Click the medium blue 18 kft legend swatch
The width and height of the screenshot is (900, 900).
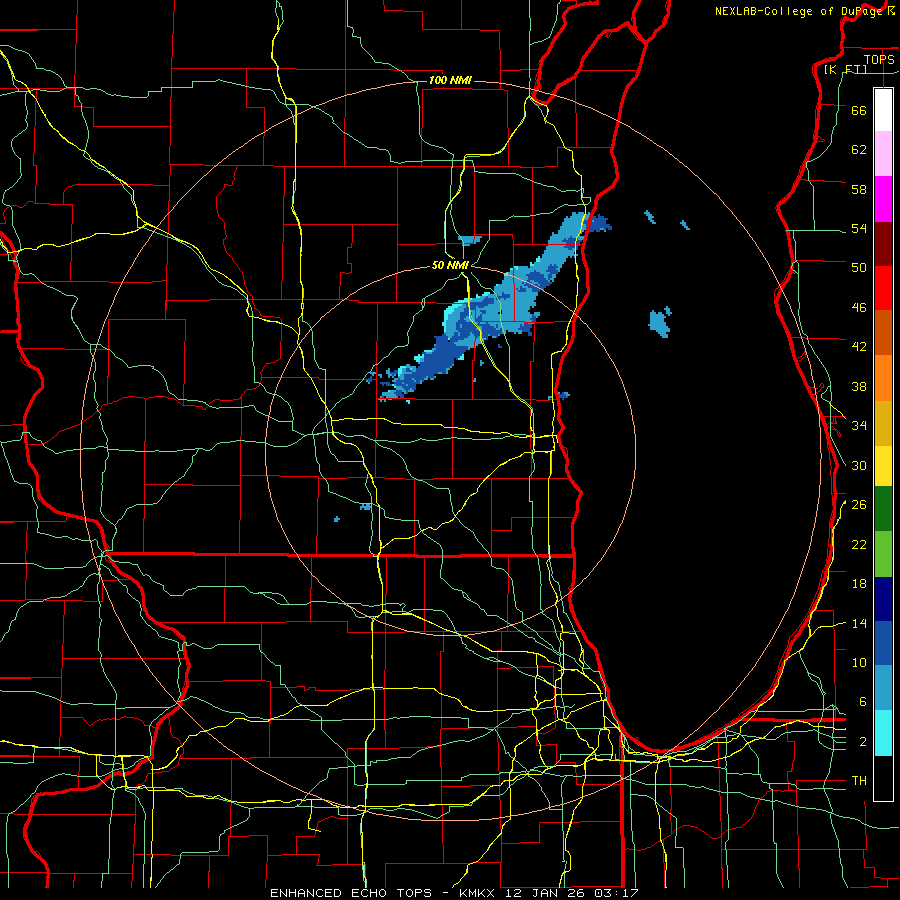tap(883, 643)
